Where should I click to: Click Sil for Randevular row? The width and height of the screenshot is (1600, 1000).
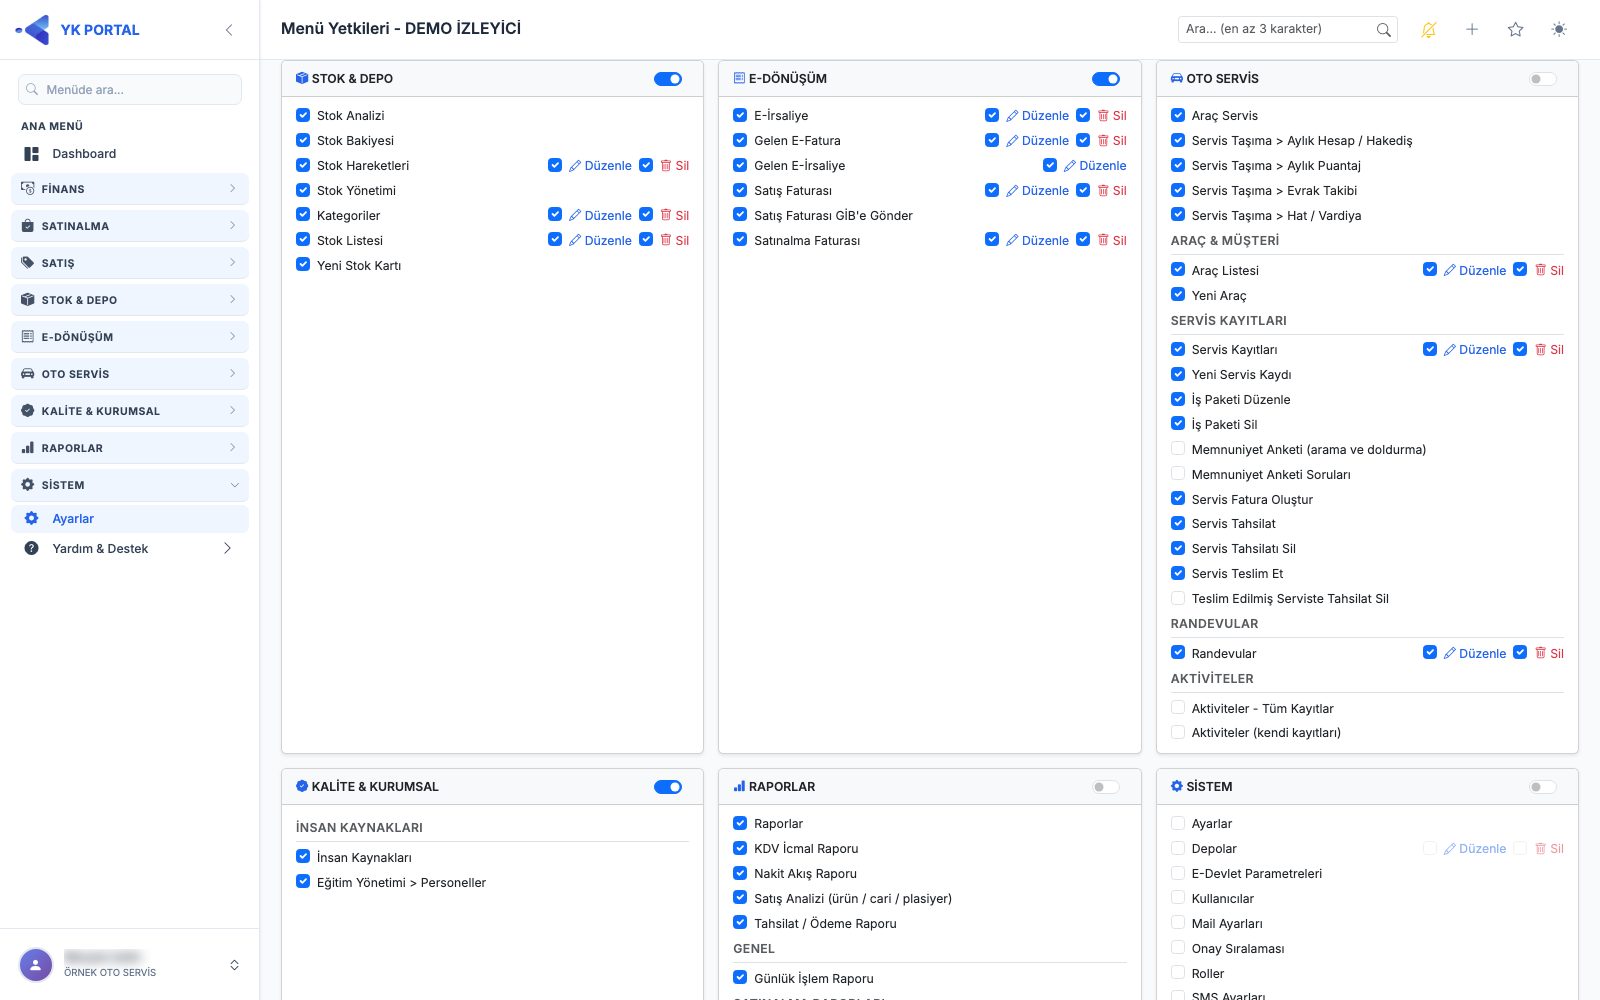click(x=1549, y=653)
